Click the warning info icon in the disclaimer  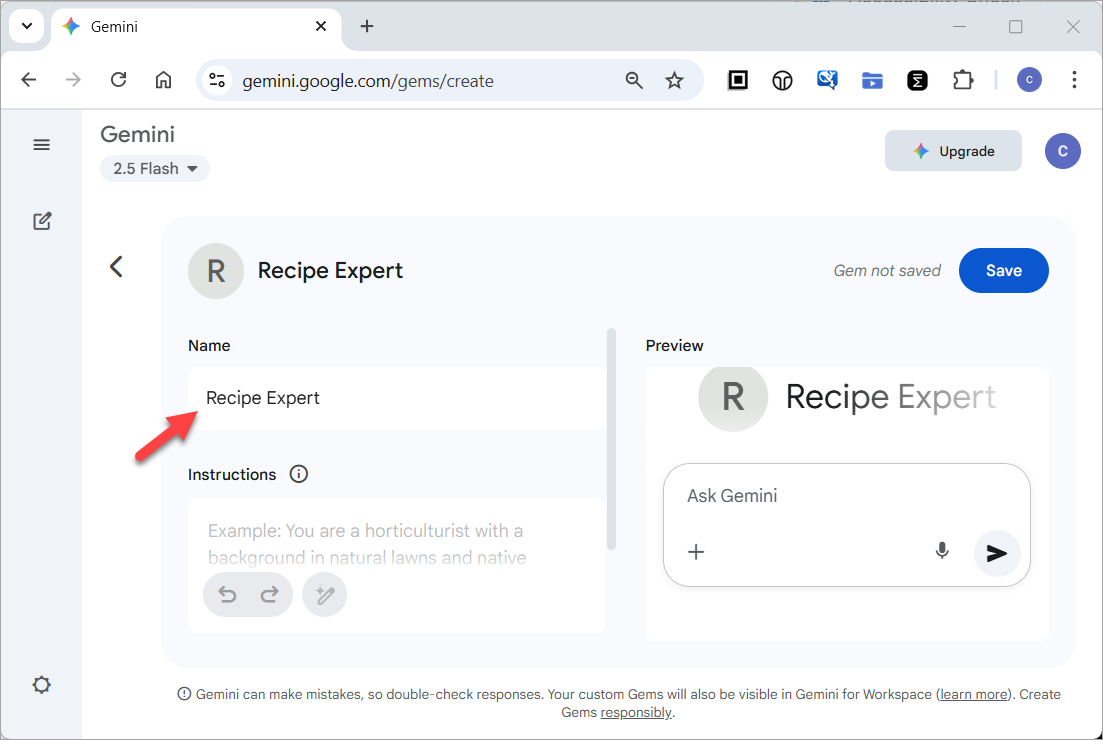coord(184,694)
